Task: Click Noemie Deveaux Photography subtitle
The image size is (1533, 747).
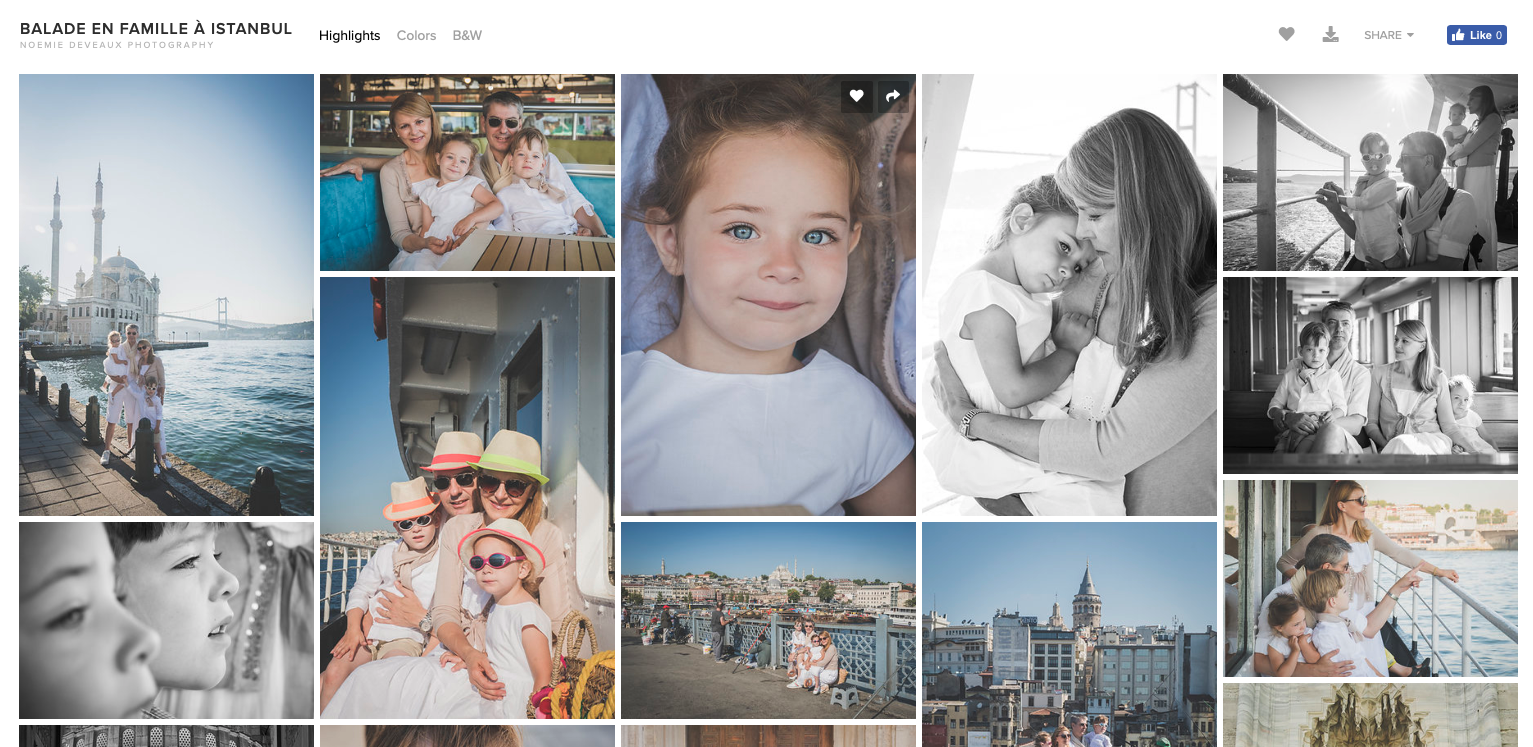Action: pyautogui.click(x=117, y=45)
